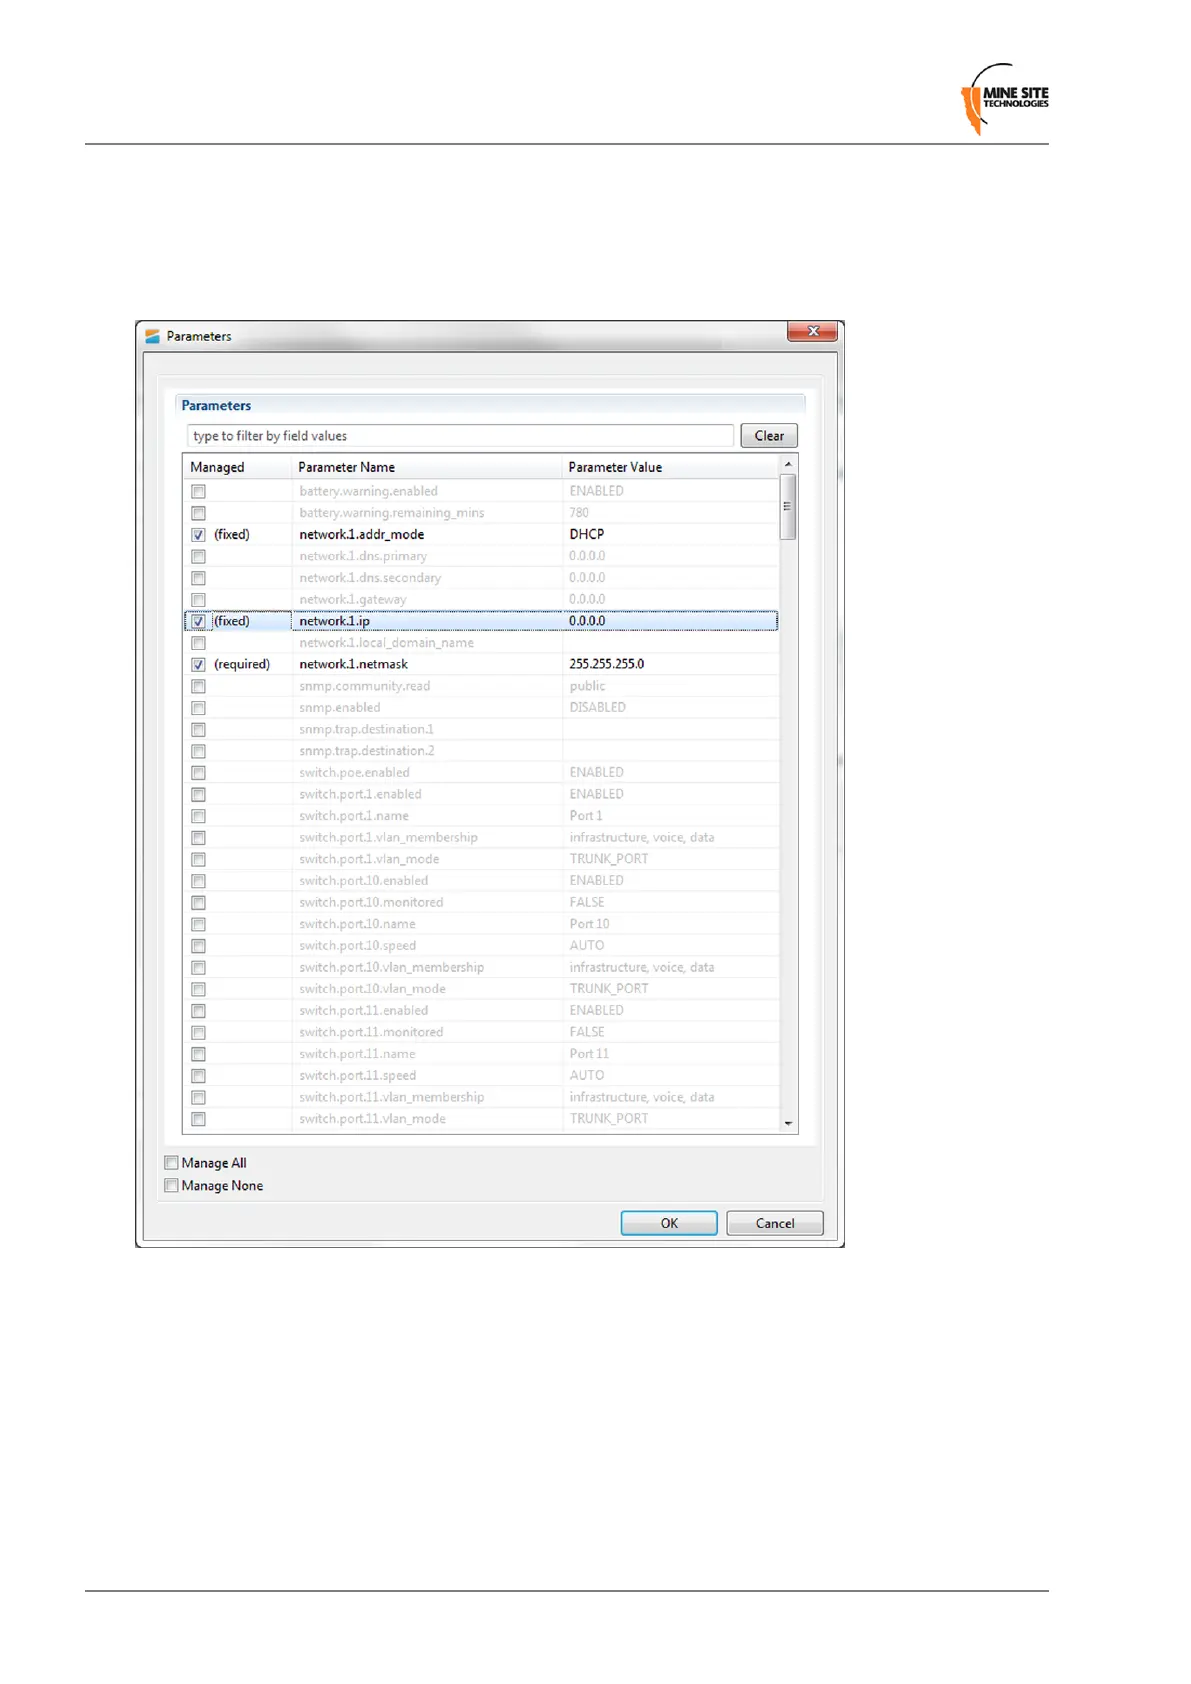The image size is (1191, 1684).
Task: Select switch.port.1.vlan_membership parameter name
Action: pos(388,837)
